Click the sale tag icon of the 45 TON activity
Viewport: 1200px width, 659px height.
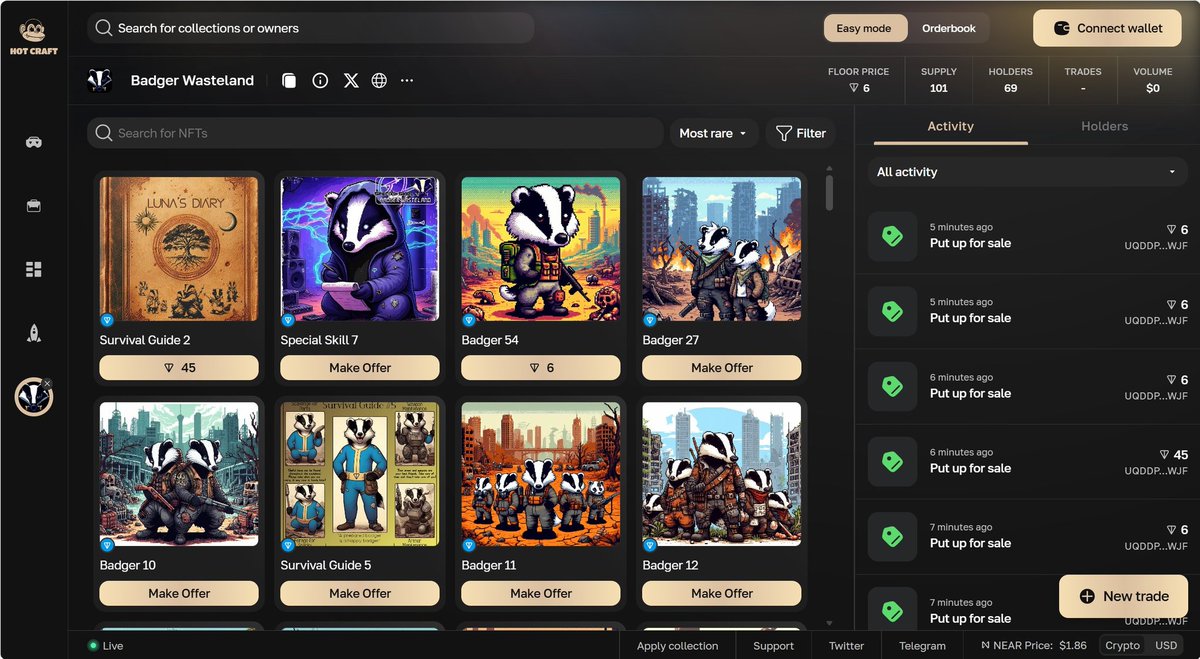(x=892, y=462)
